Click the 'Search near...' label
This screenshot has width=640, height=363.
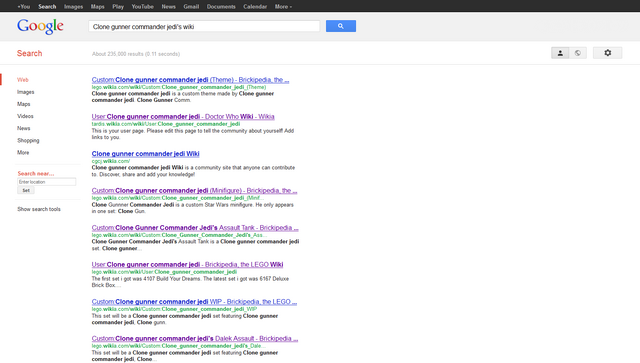(x=36, y=174)
